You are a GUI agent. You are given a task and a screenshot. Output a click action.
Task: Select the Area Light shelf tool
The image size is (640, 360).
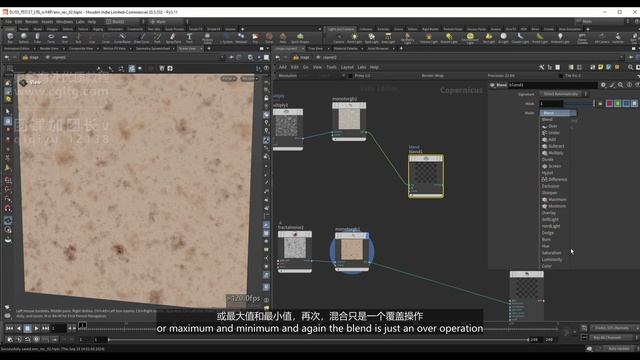click(x=388, y=38)
